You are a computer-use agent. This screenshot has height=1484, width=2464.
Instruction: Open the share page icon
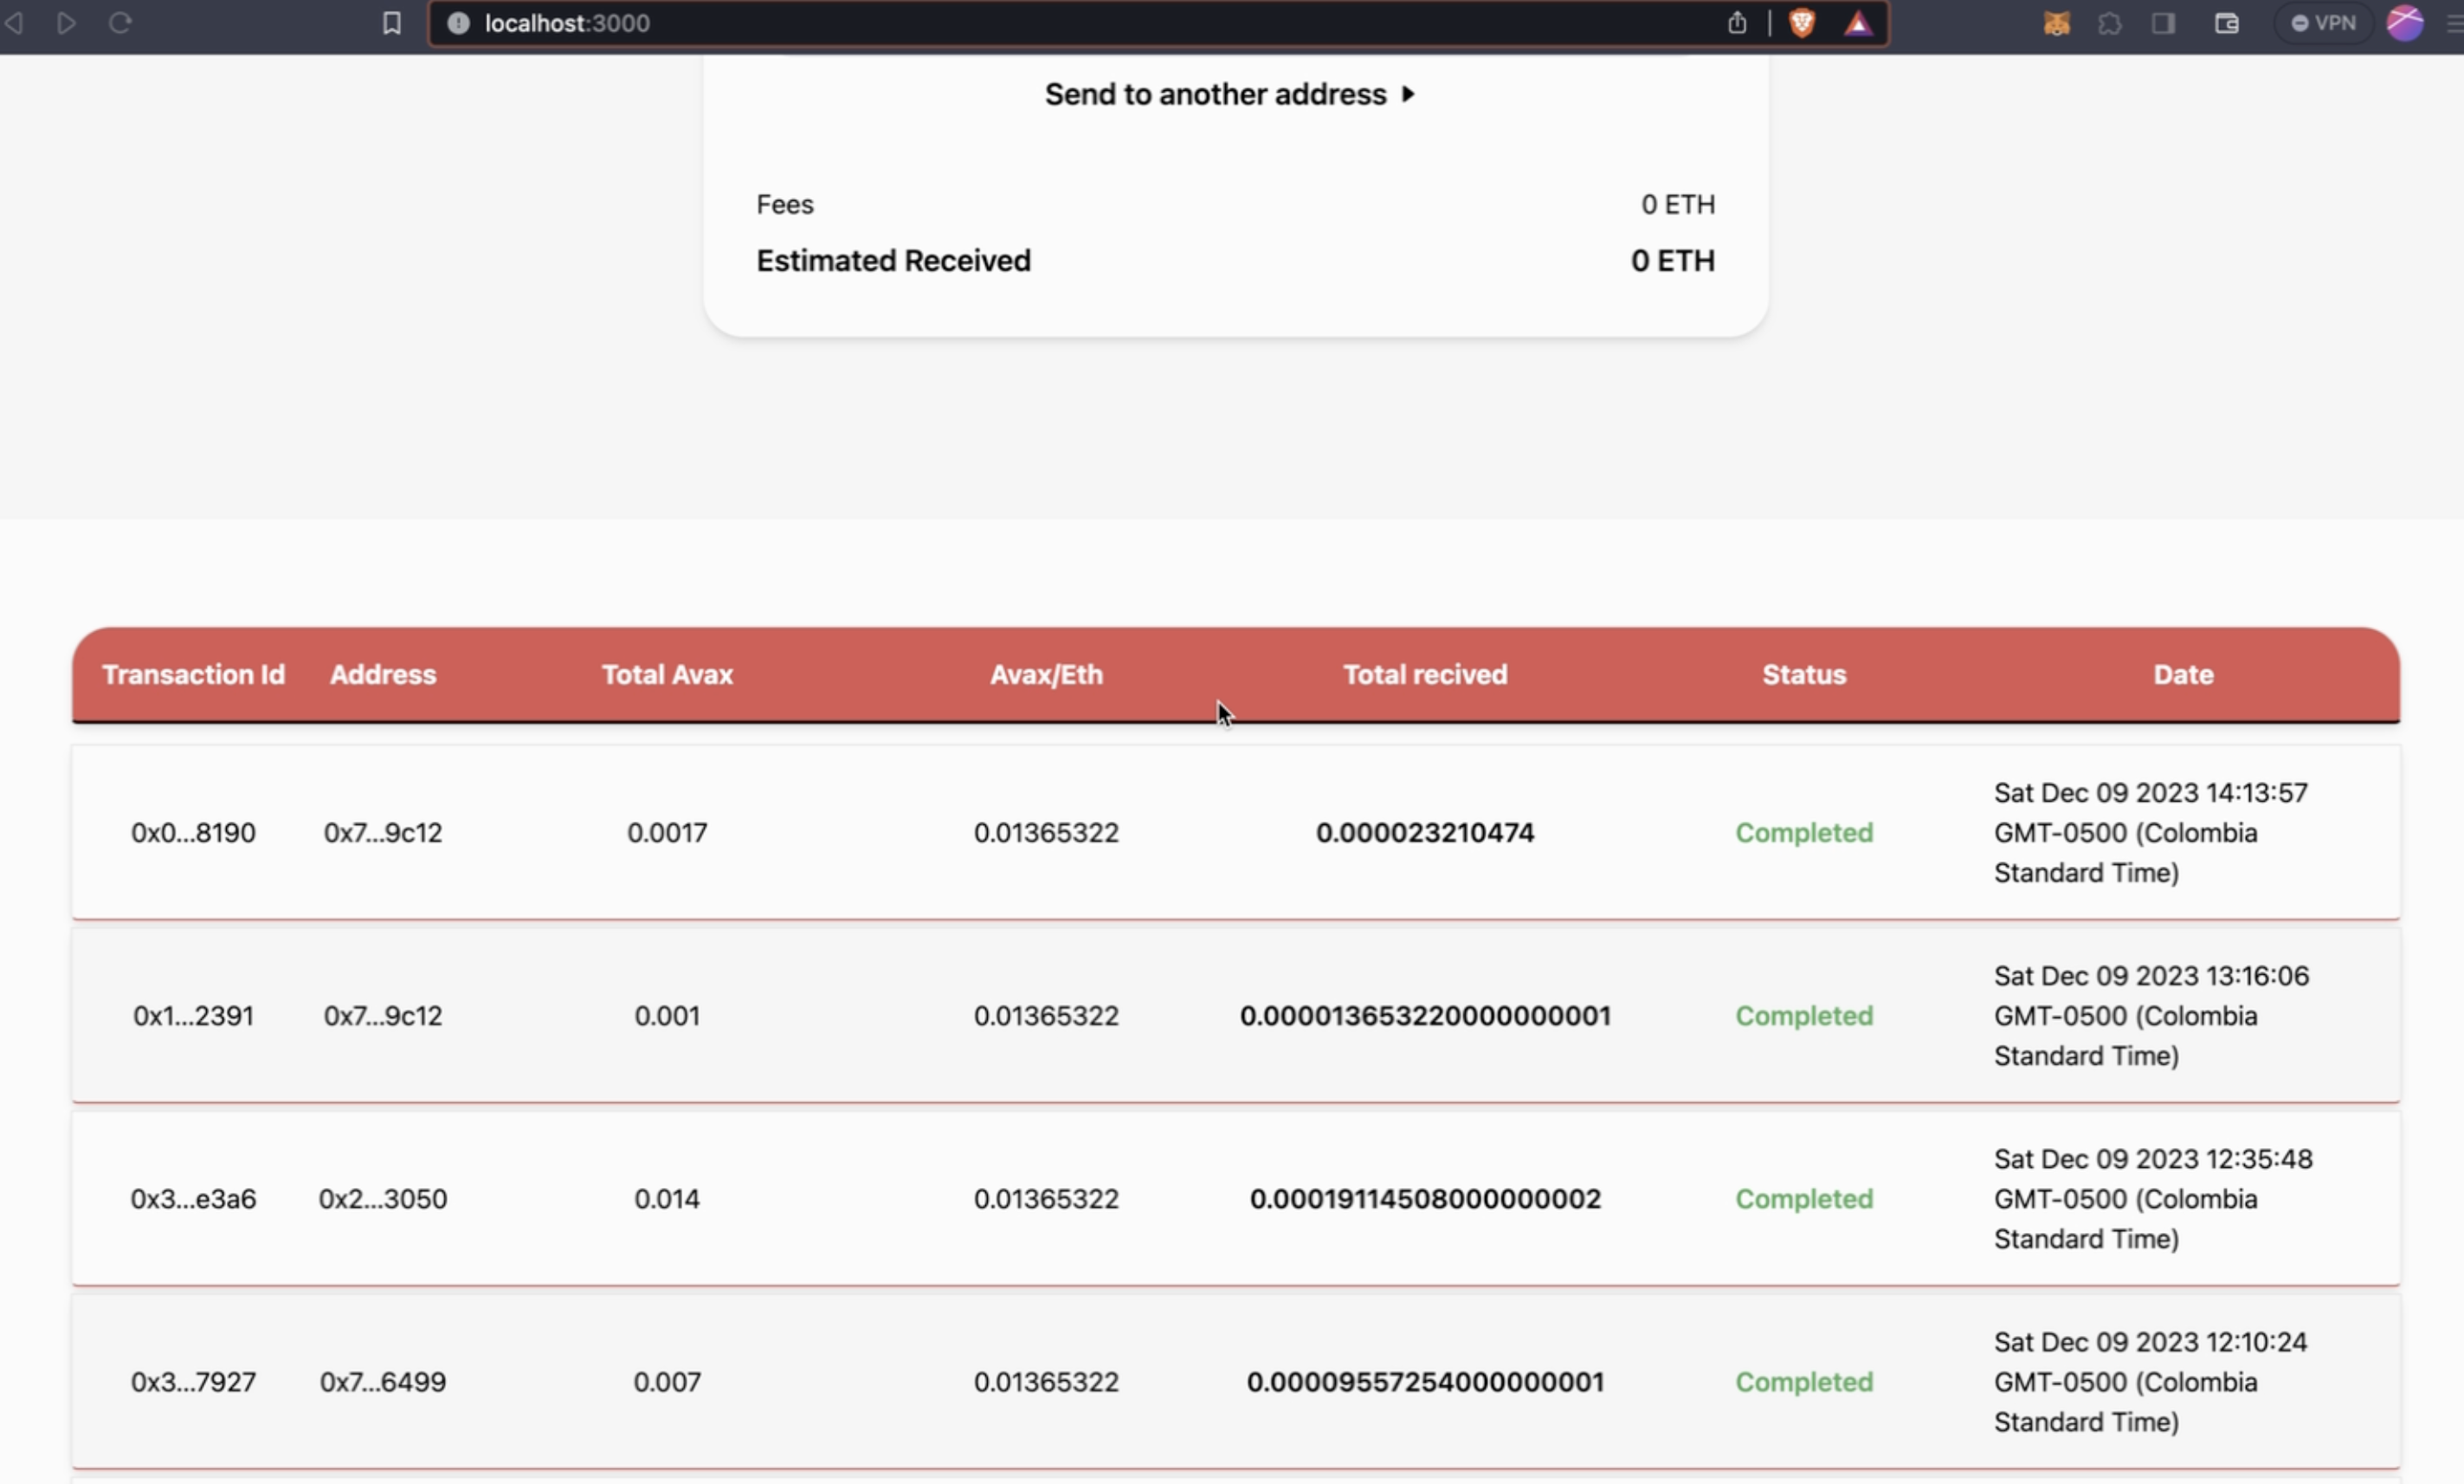pyautogui.click(x=1737, y=23)
